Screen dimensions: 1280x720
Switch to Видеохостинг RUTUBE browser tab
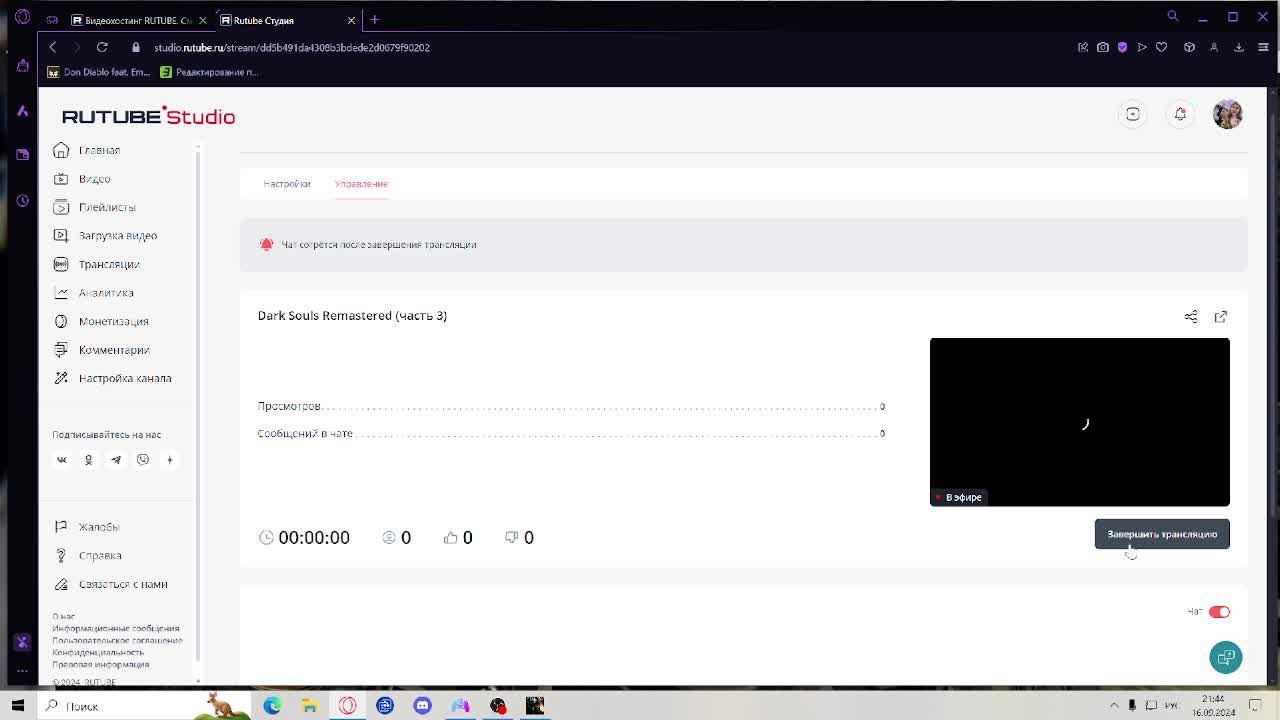(x=130, y=20)
